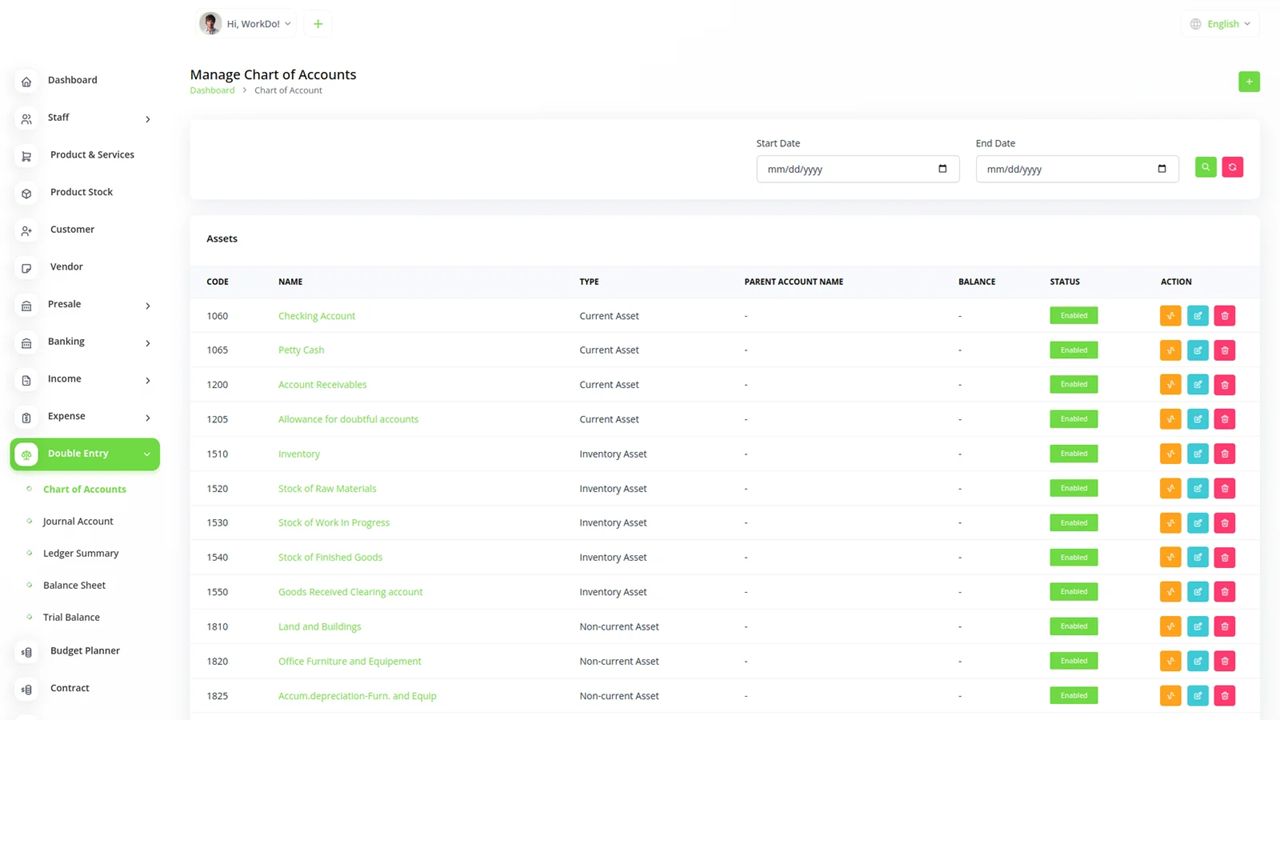Screen dimensions: 1280x843
Task: Open the calendar picker in the Start Date field
Action: tap(942, 169)
